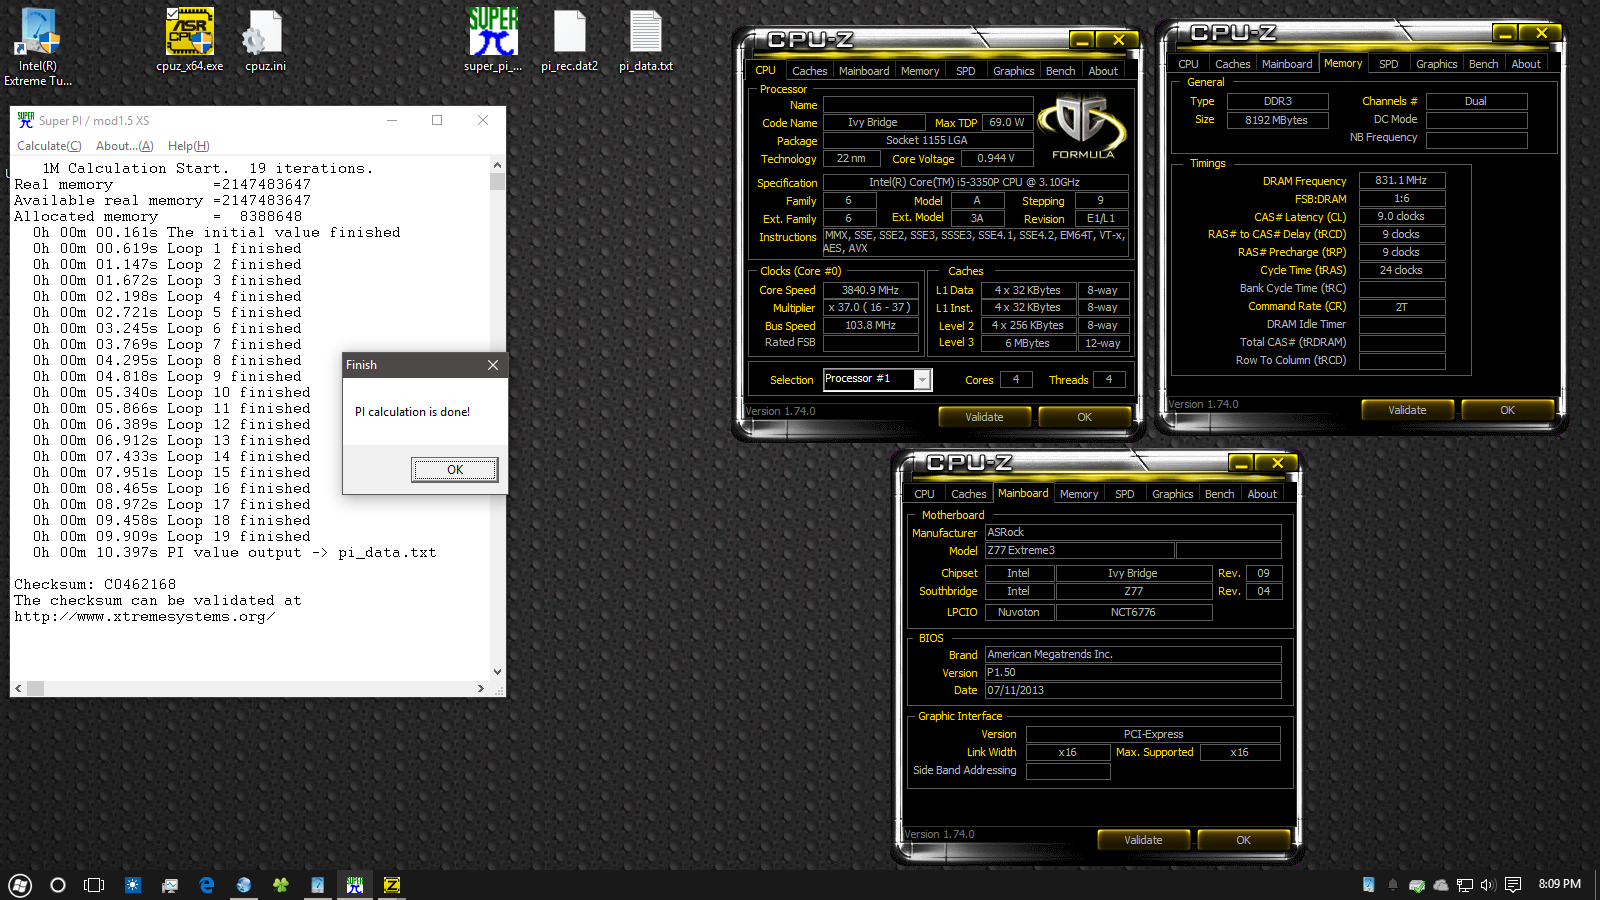Click Super PI vertical scrollbar up arrow
The image size is (1600, 900).
tap(498, 165)
